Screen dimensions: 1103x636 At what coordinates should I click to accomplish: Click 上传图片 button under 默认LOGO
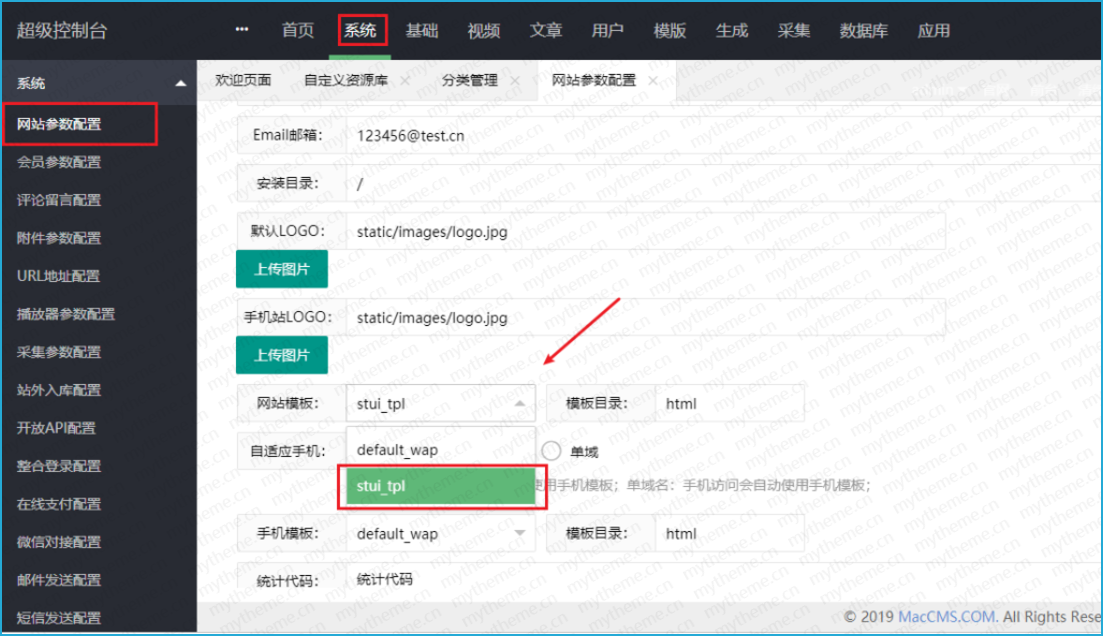click(282, 269)
